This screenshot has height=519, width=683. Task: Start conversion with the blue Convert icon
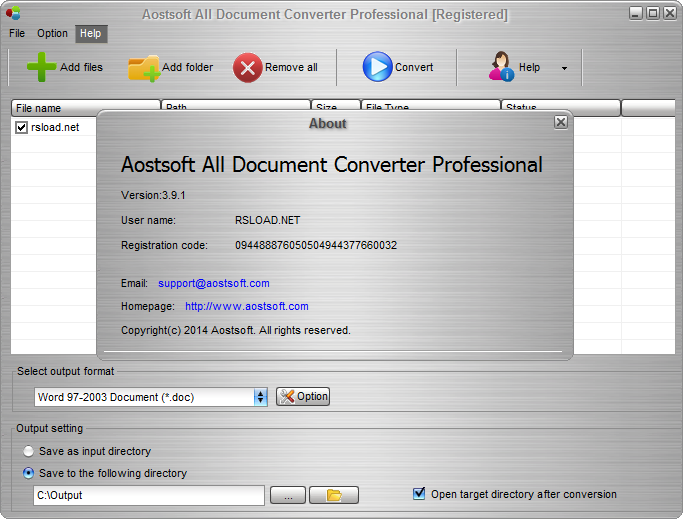(377, 67)
